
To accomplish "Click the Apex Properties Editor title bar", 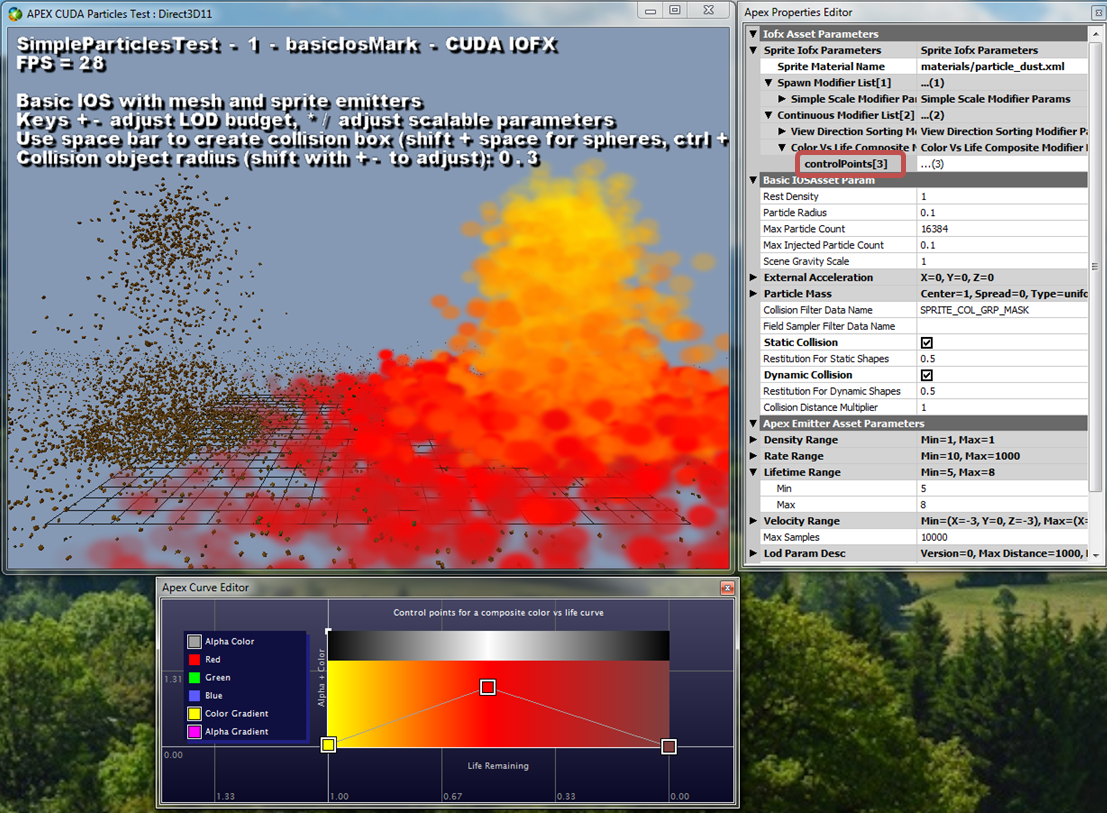I will pos(923,12).
